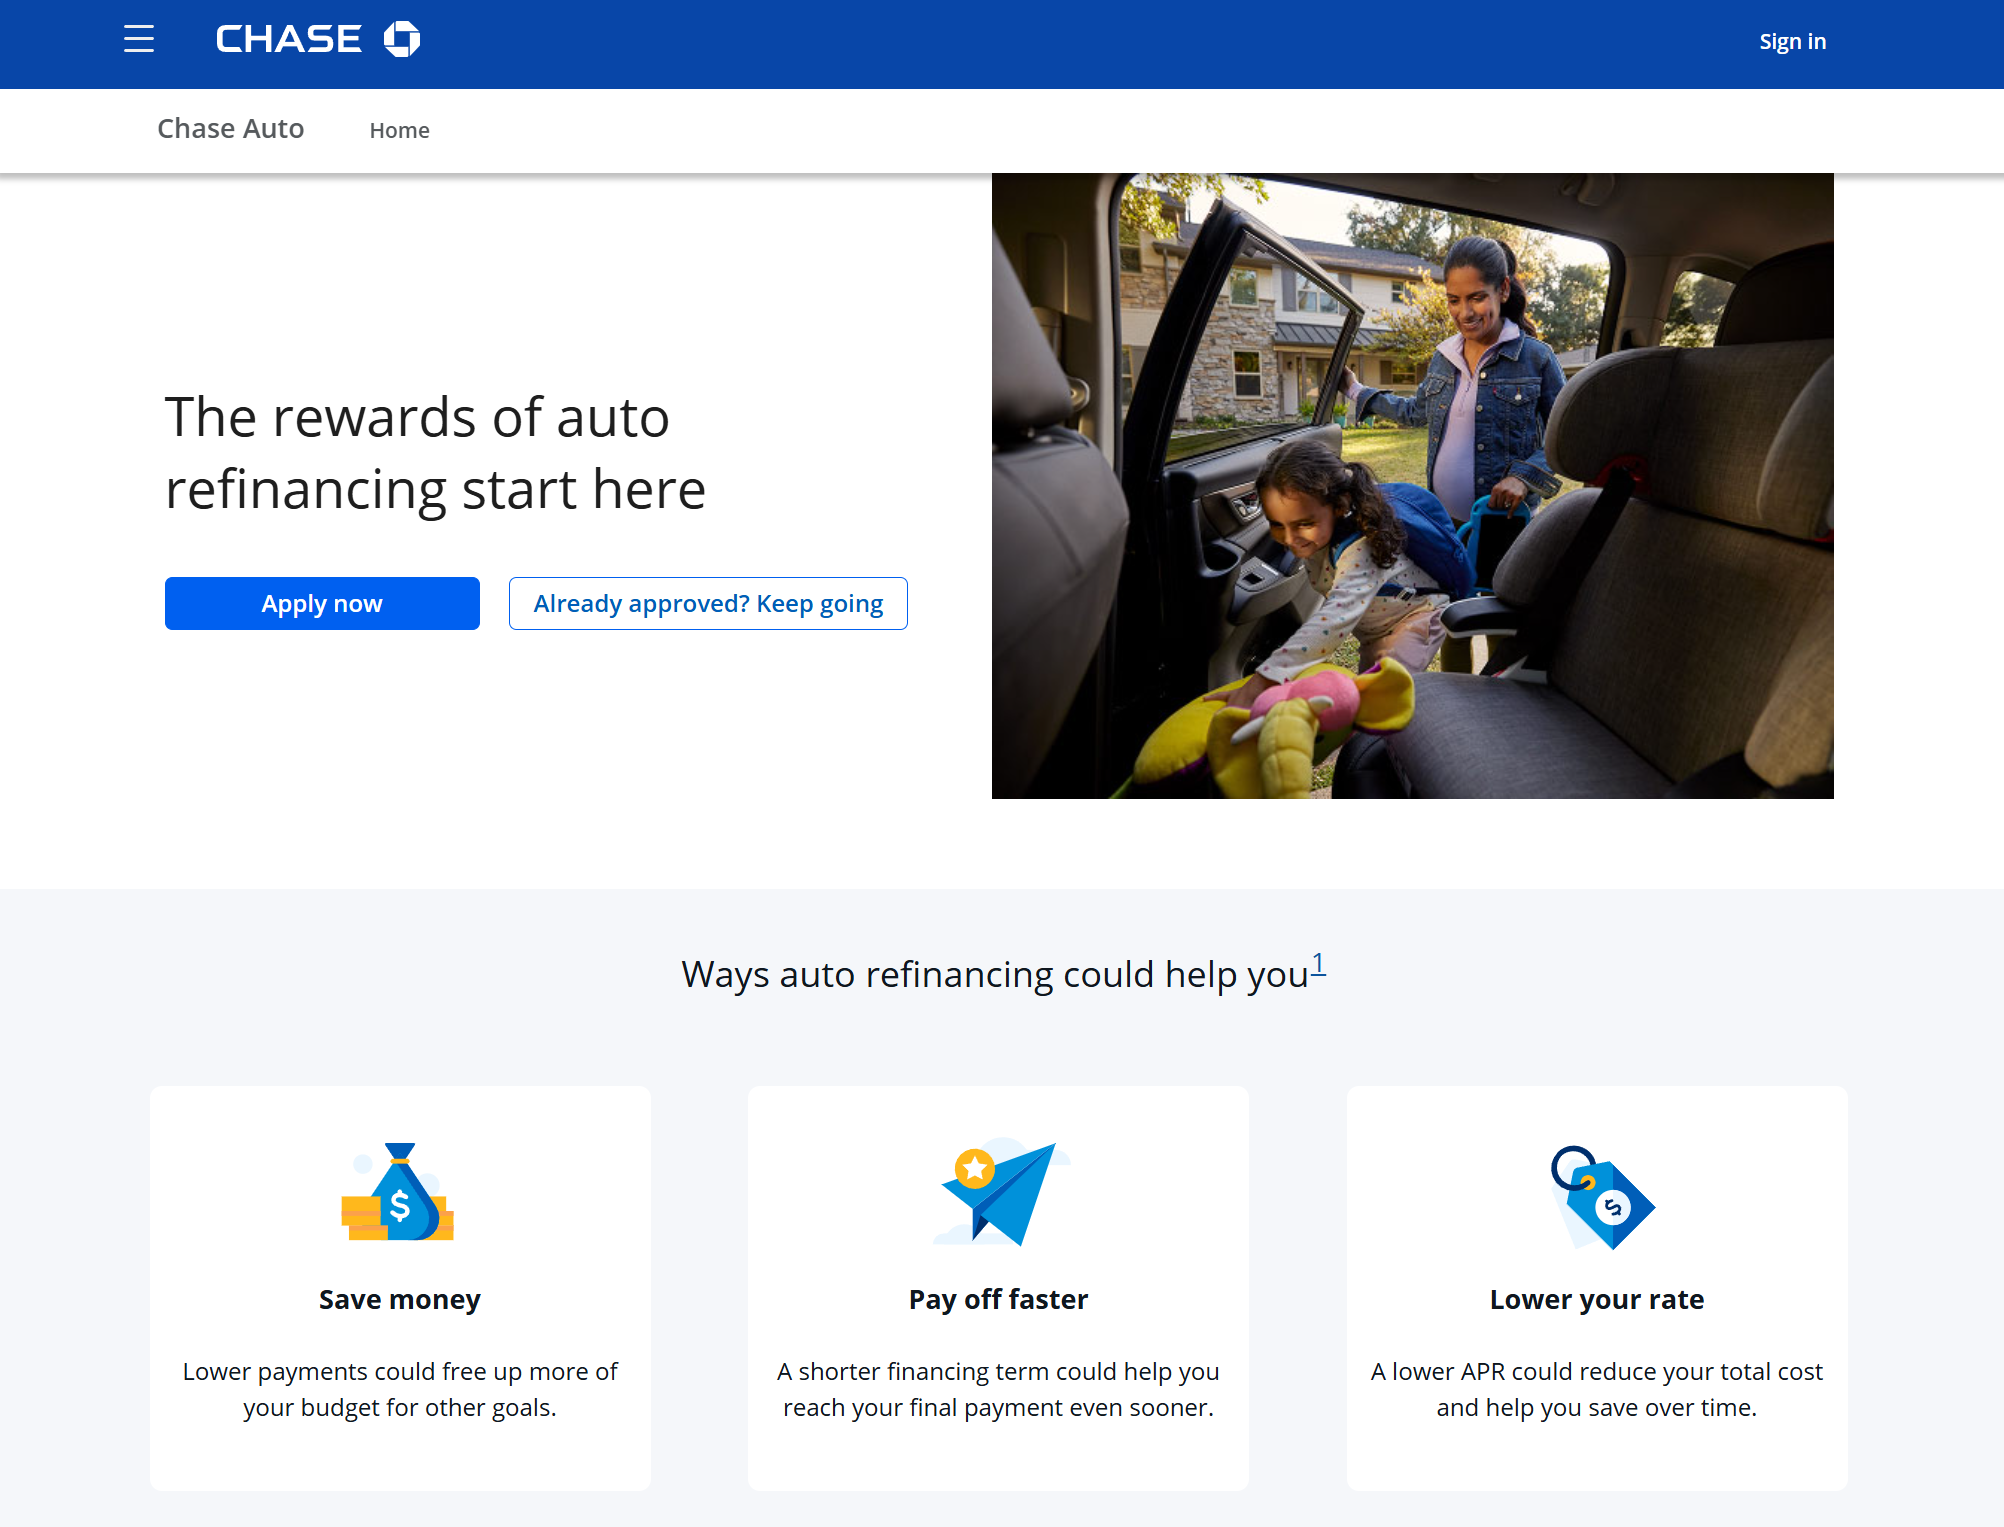This screenshot has height=1527, width=2004.
Task: Click the Lower your rate heading
Action: [1596, 1299]
